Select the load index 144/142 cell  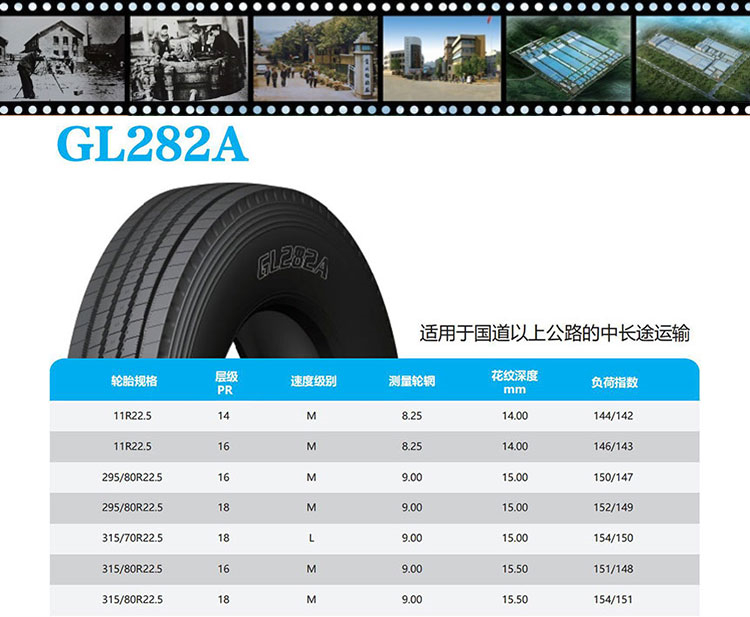coord(615,416)
